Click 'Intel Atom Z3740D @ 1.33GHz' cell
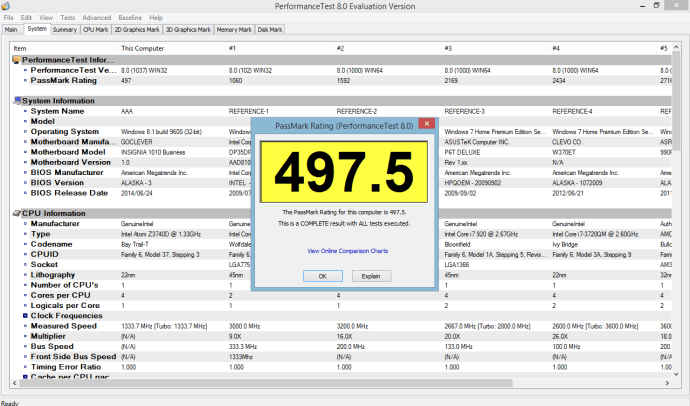This screenshot has width=690, height=406. (x=161, y=234)
